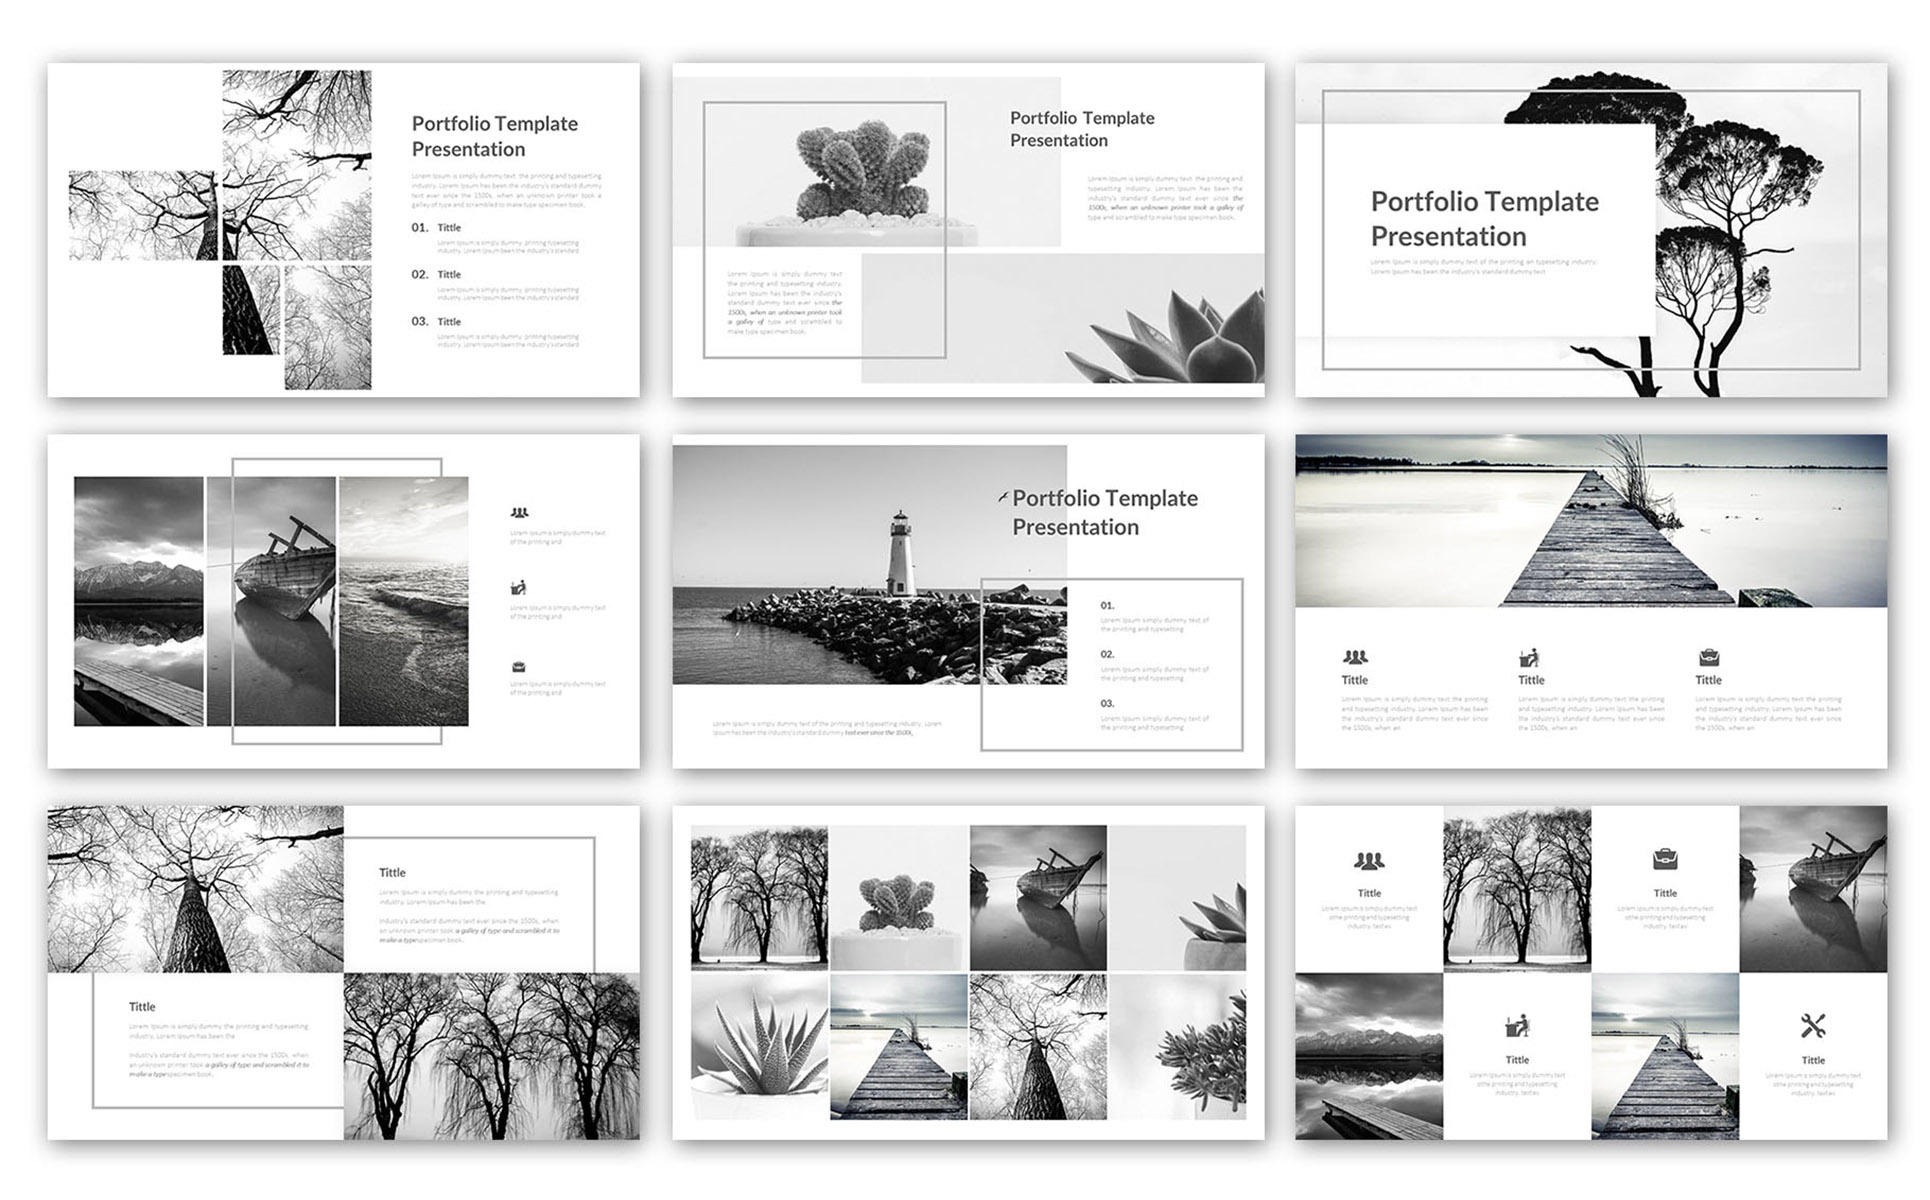Click desk worker icon on shipwreck slide
Viewport: 1930px width, 1200px height.
518,588
